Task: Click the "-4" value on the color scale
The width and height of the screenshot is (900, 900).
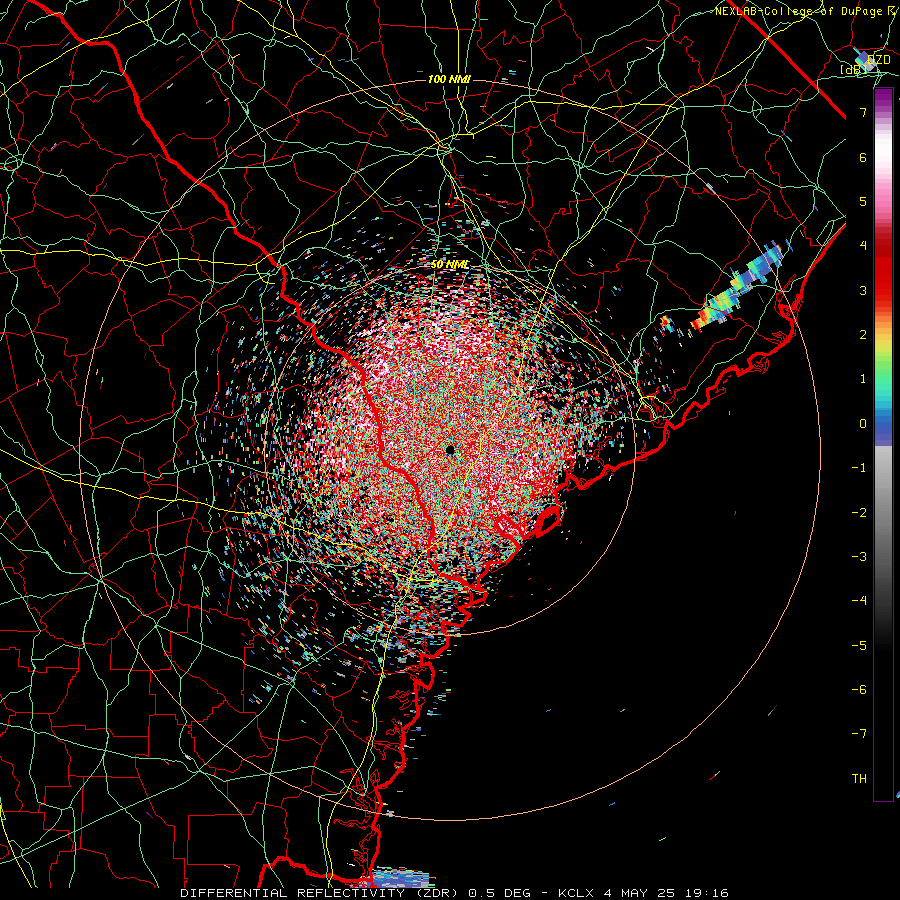Action: coord(859,601)
